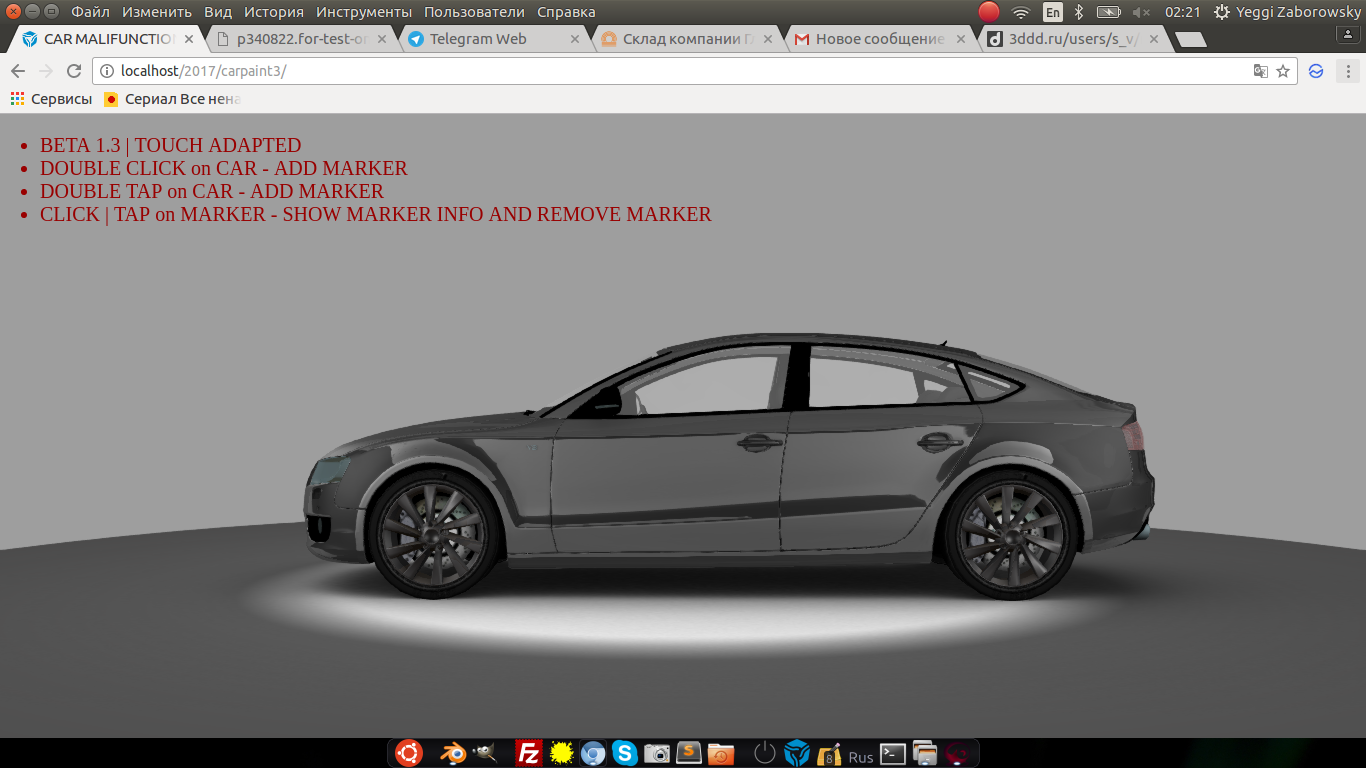Click the DOUBLE CLICK on CAR - ADD MARKER line
This screenshot has height=768, width=1366.
click(224, 168)
